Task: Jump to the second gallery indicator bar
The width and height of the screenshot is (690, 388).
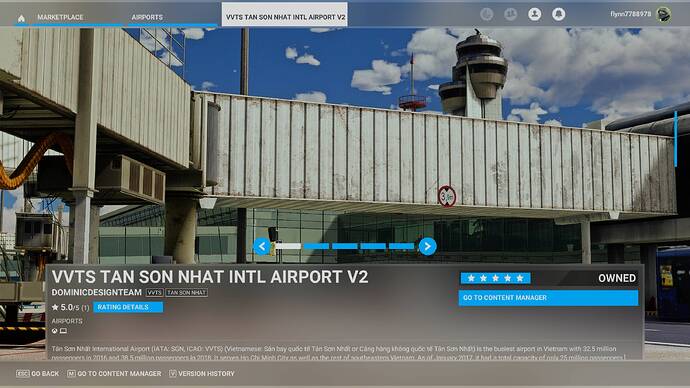Action: point(316,246)
